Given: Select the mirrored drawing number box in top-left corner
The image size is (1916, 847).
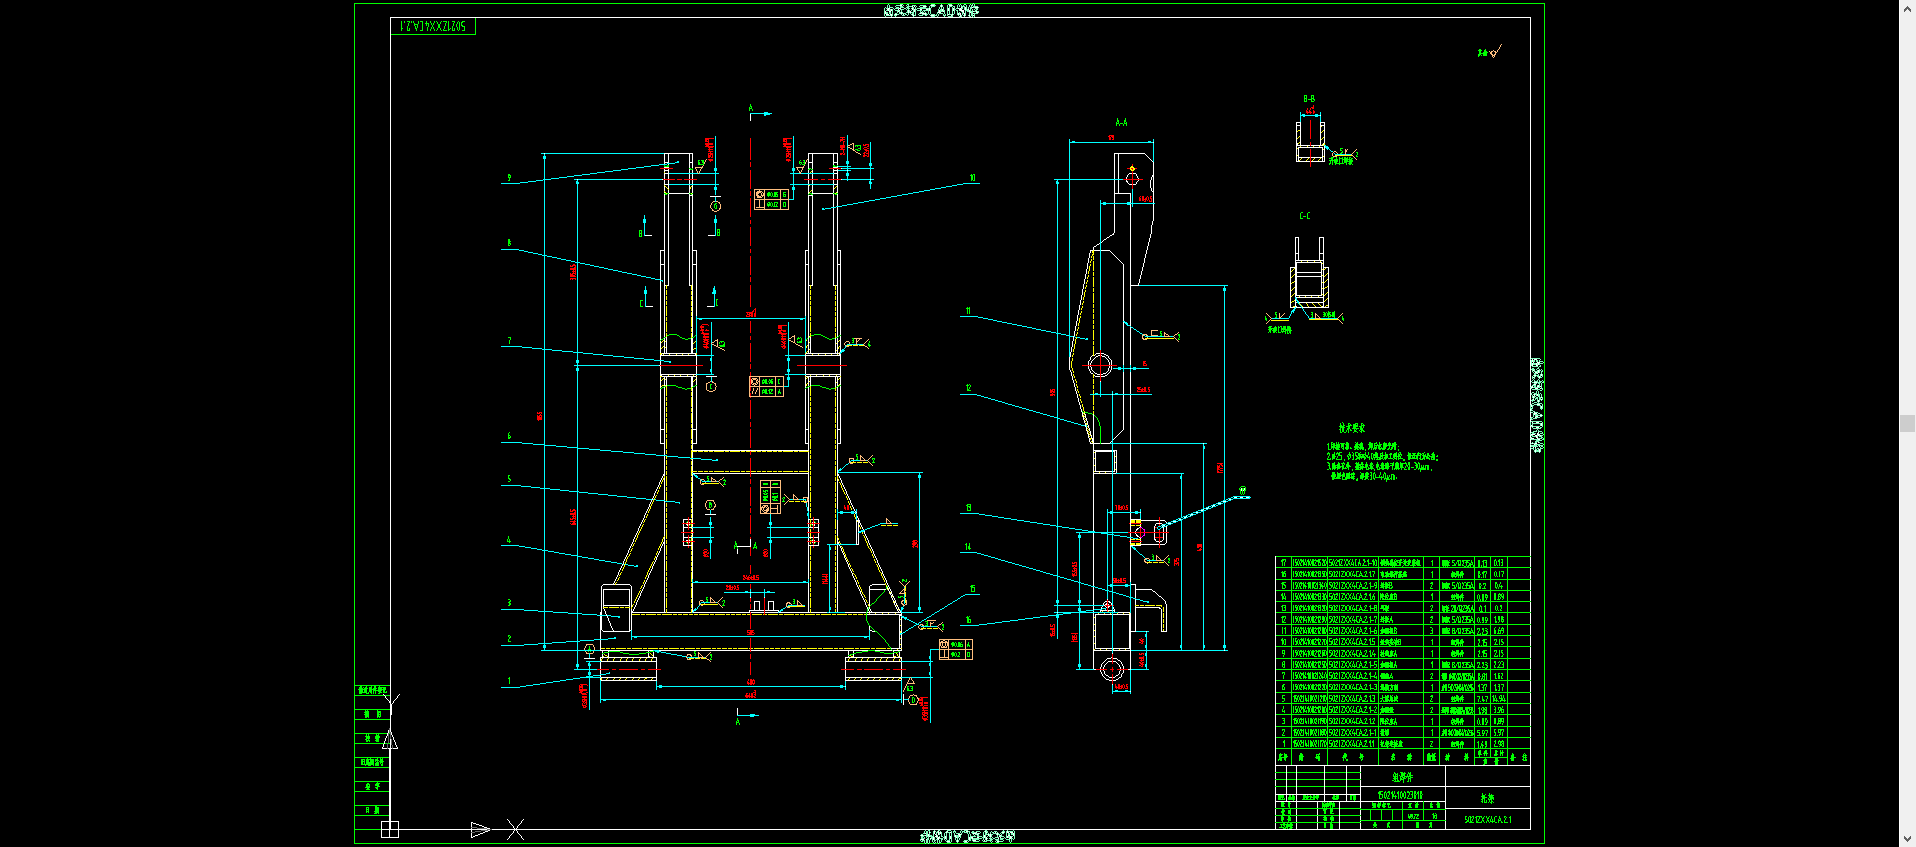Looking at the screenshot, I should [433, 26].
